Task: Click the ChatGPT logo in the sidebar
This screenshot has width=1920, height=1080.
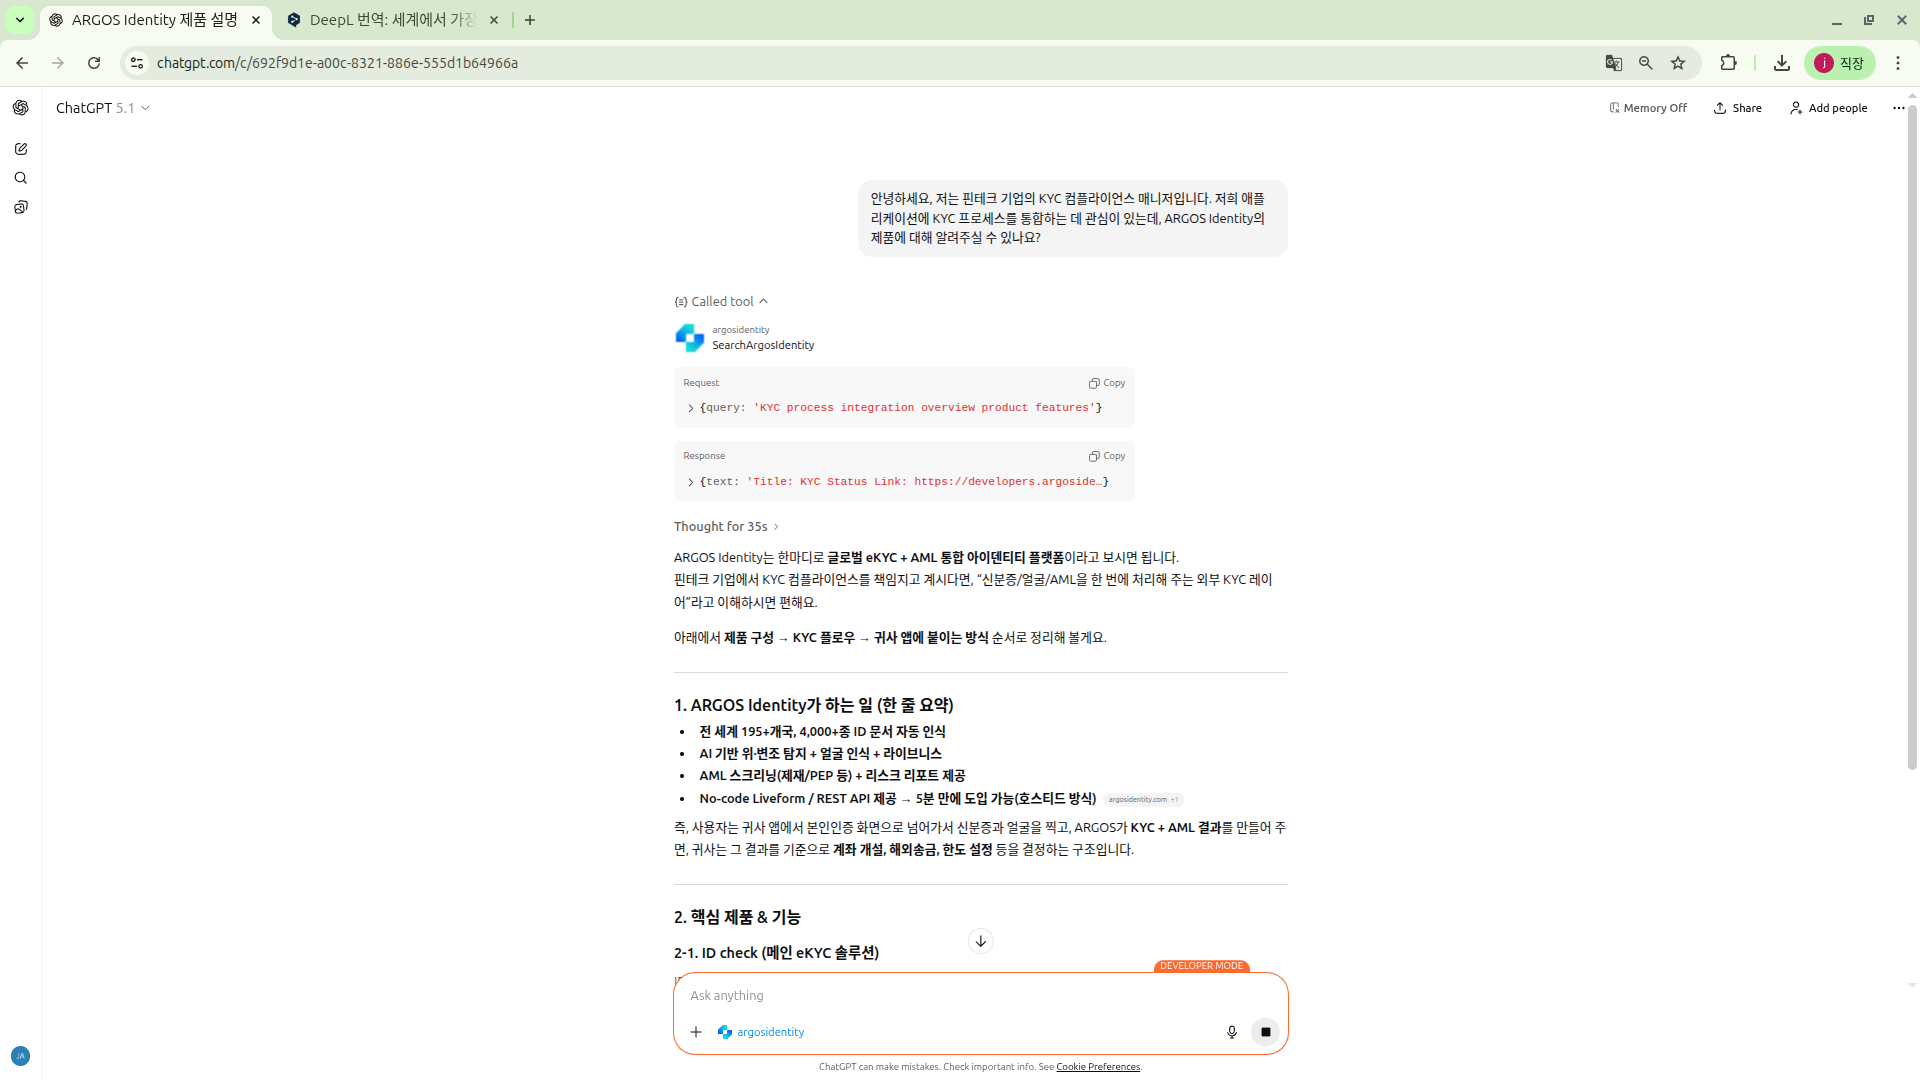Action: (20, 107)
